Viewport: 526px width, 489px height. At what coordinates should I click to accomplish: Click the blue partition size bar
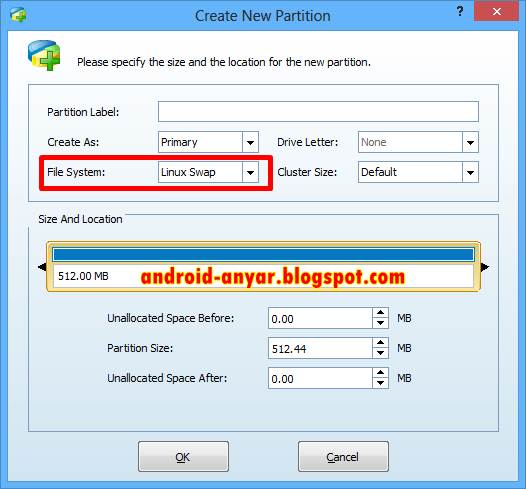(263, 255)
